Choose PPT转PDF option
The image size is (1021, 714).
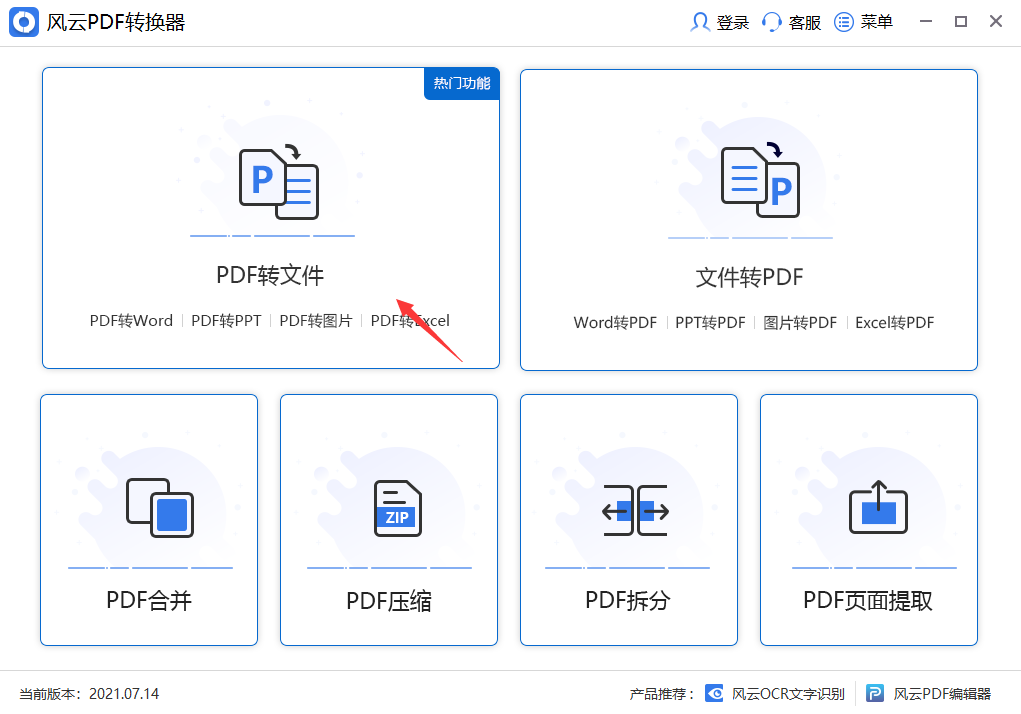[710, 323]
